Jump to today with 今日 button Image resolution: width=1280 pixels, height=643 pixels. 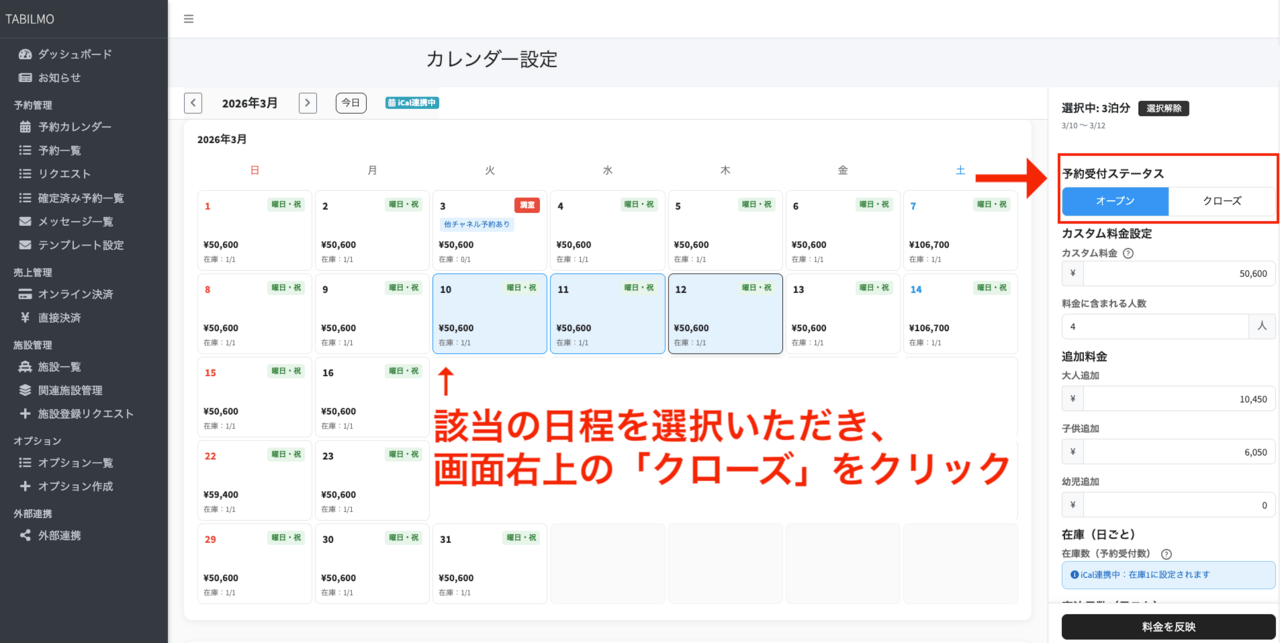(x=350, y=103)
